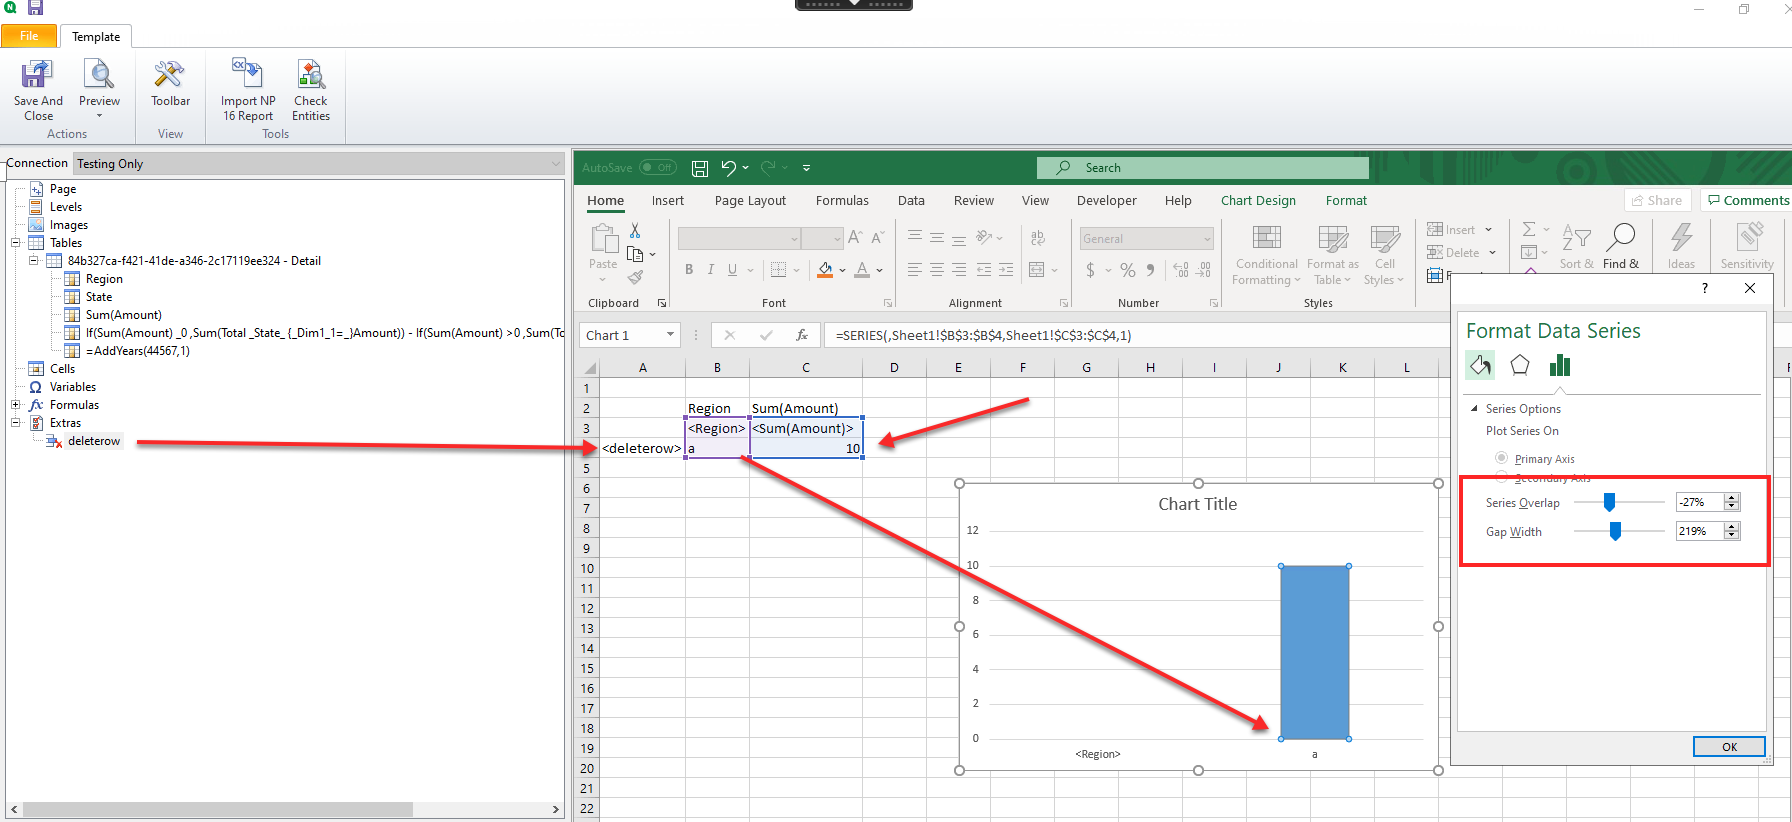1792x822 pixels.
Task: Toggle bold formatting in Font group
Action: click(x=689, y=270)
